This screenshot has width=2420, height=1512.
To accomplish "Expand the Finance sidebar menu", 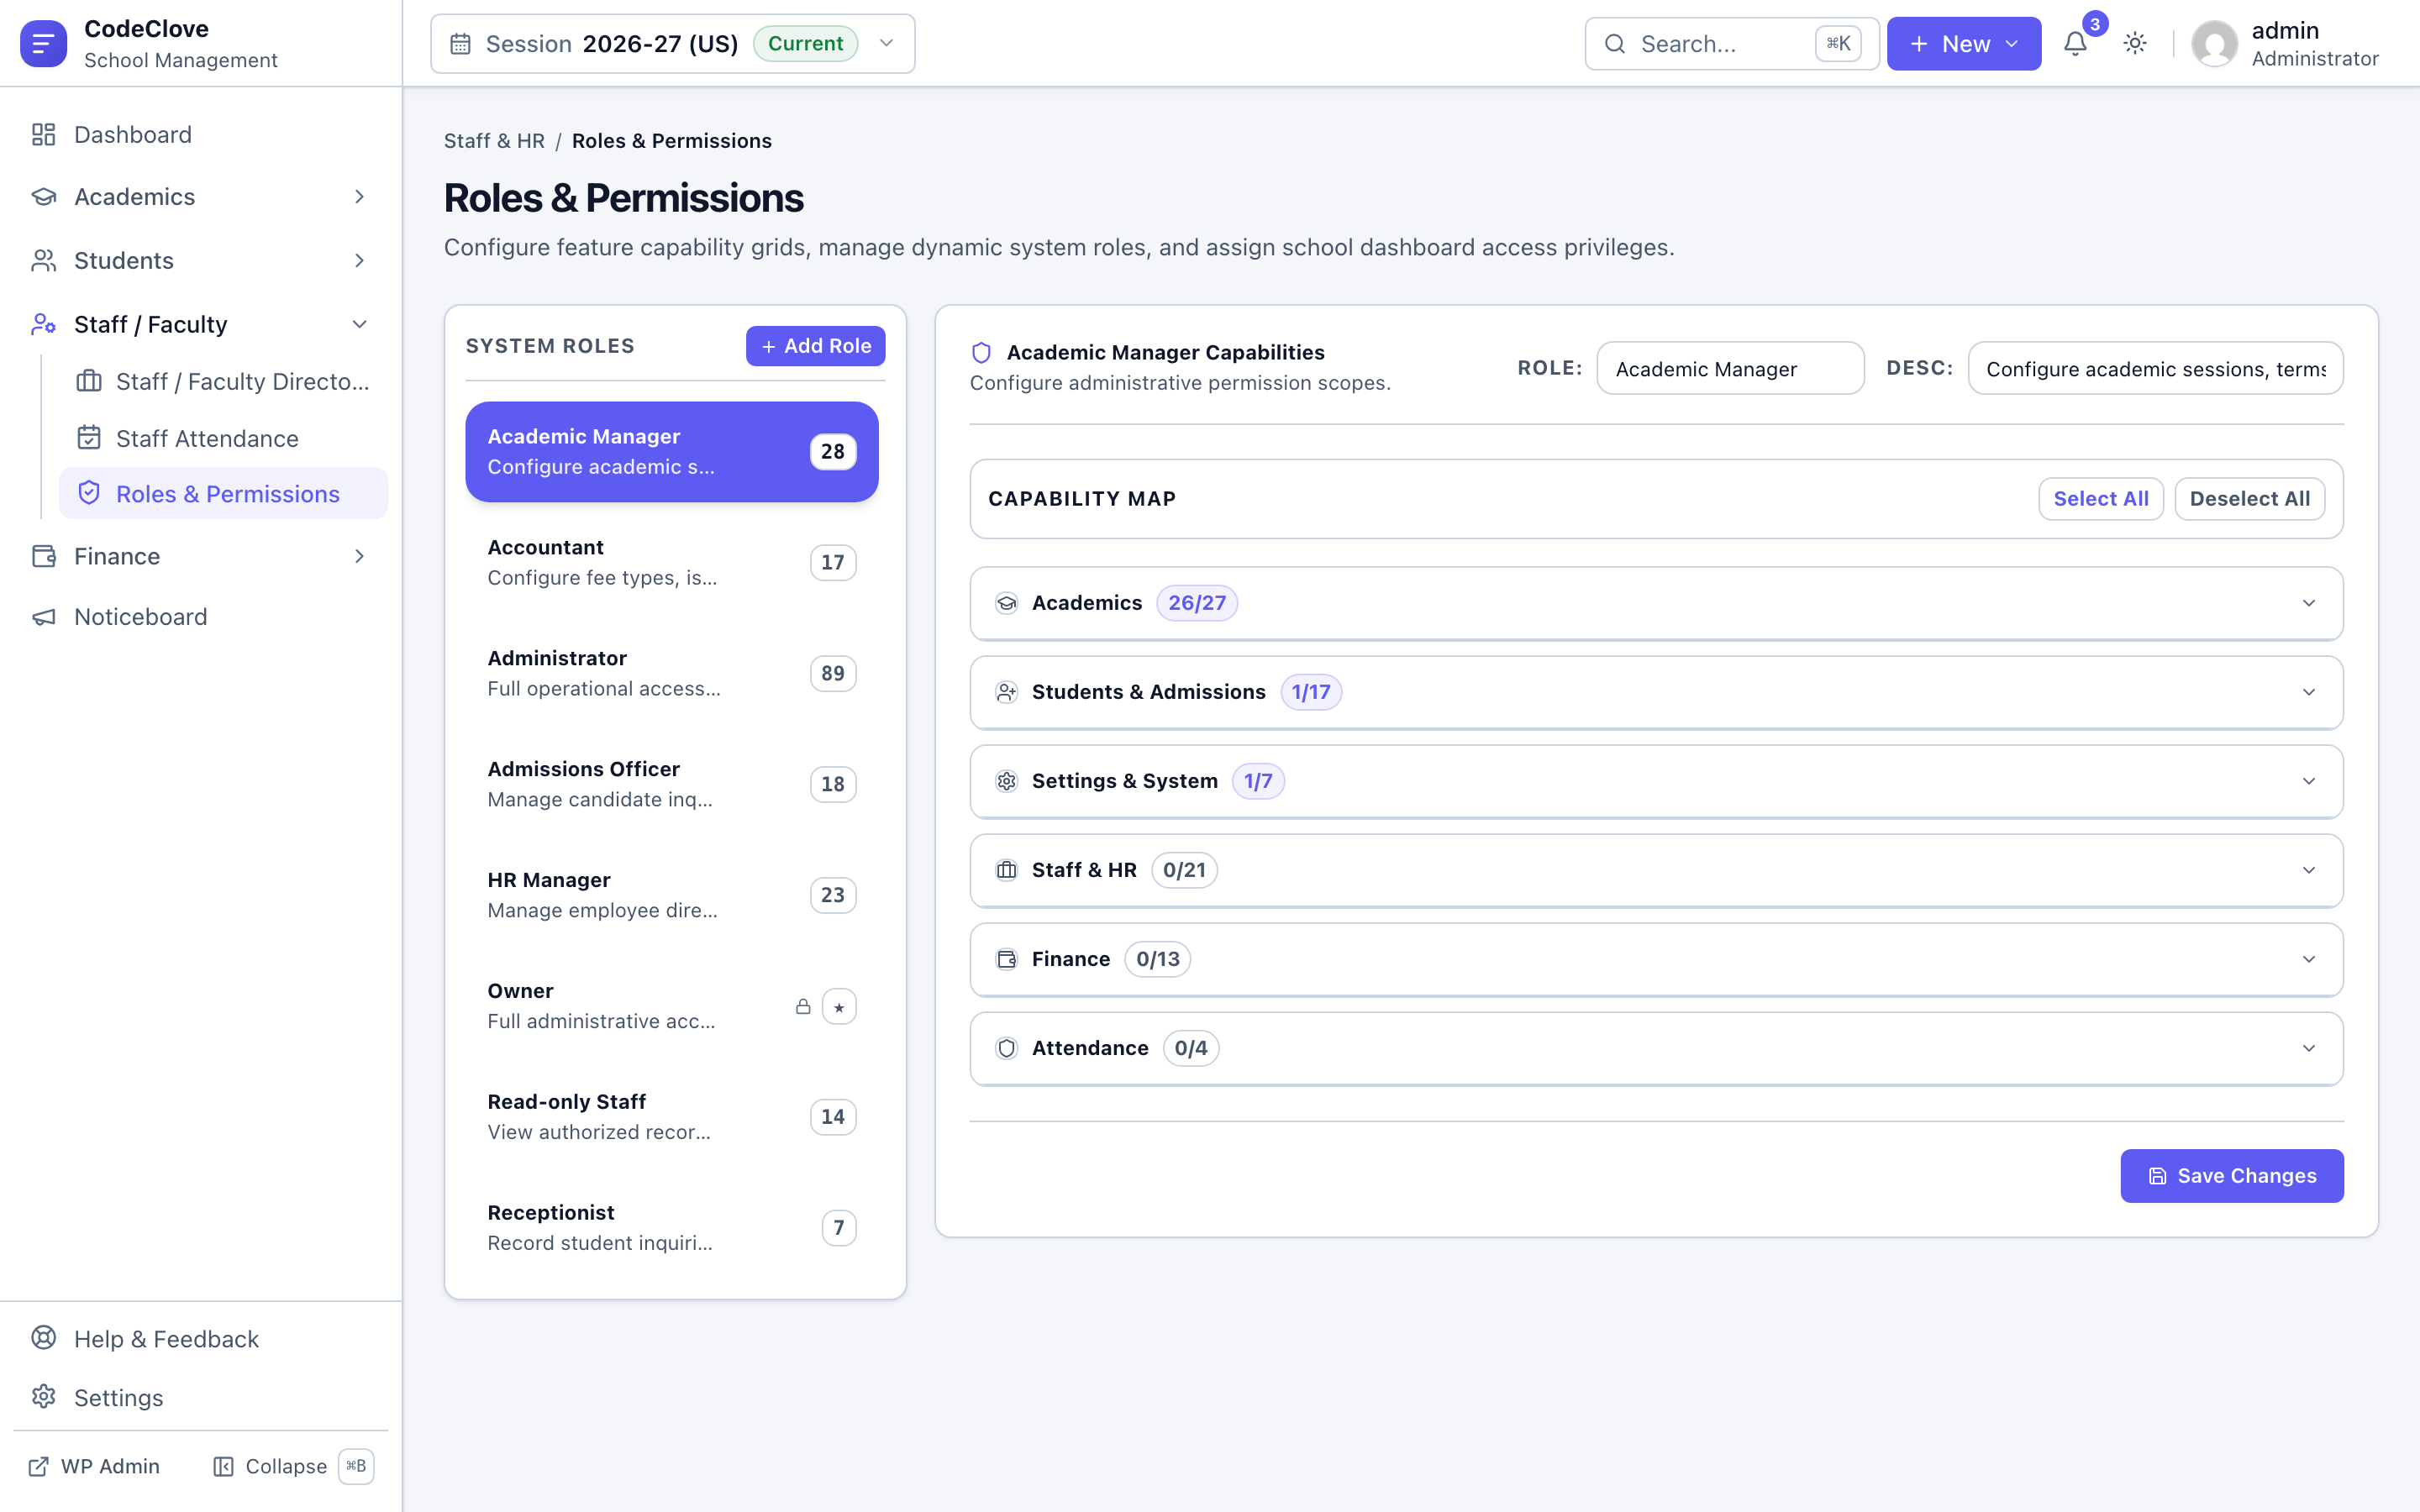I will [200, 556].
